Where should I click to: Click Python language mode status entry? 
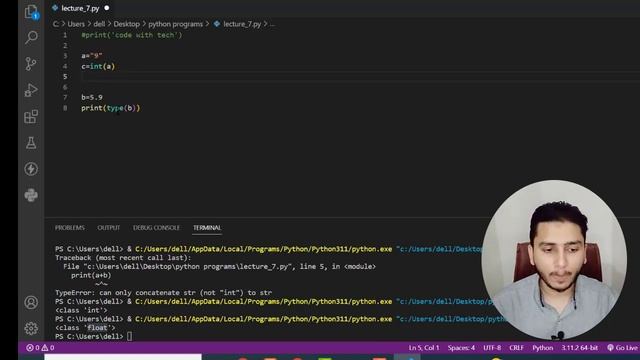[x=542, y=348]
